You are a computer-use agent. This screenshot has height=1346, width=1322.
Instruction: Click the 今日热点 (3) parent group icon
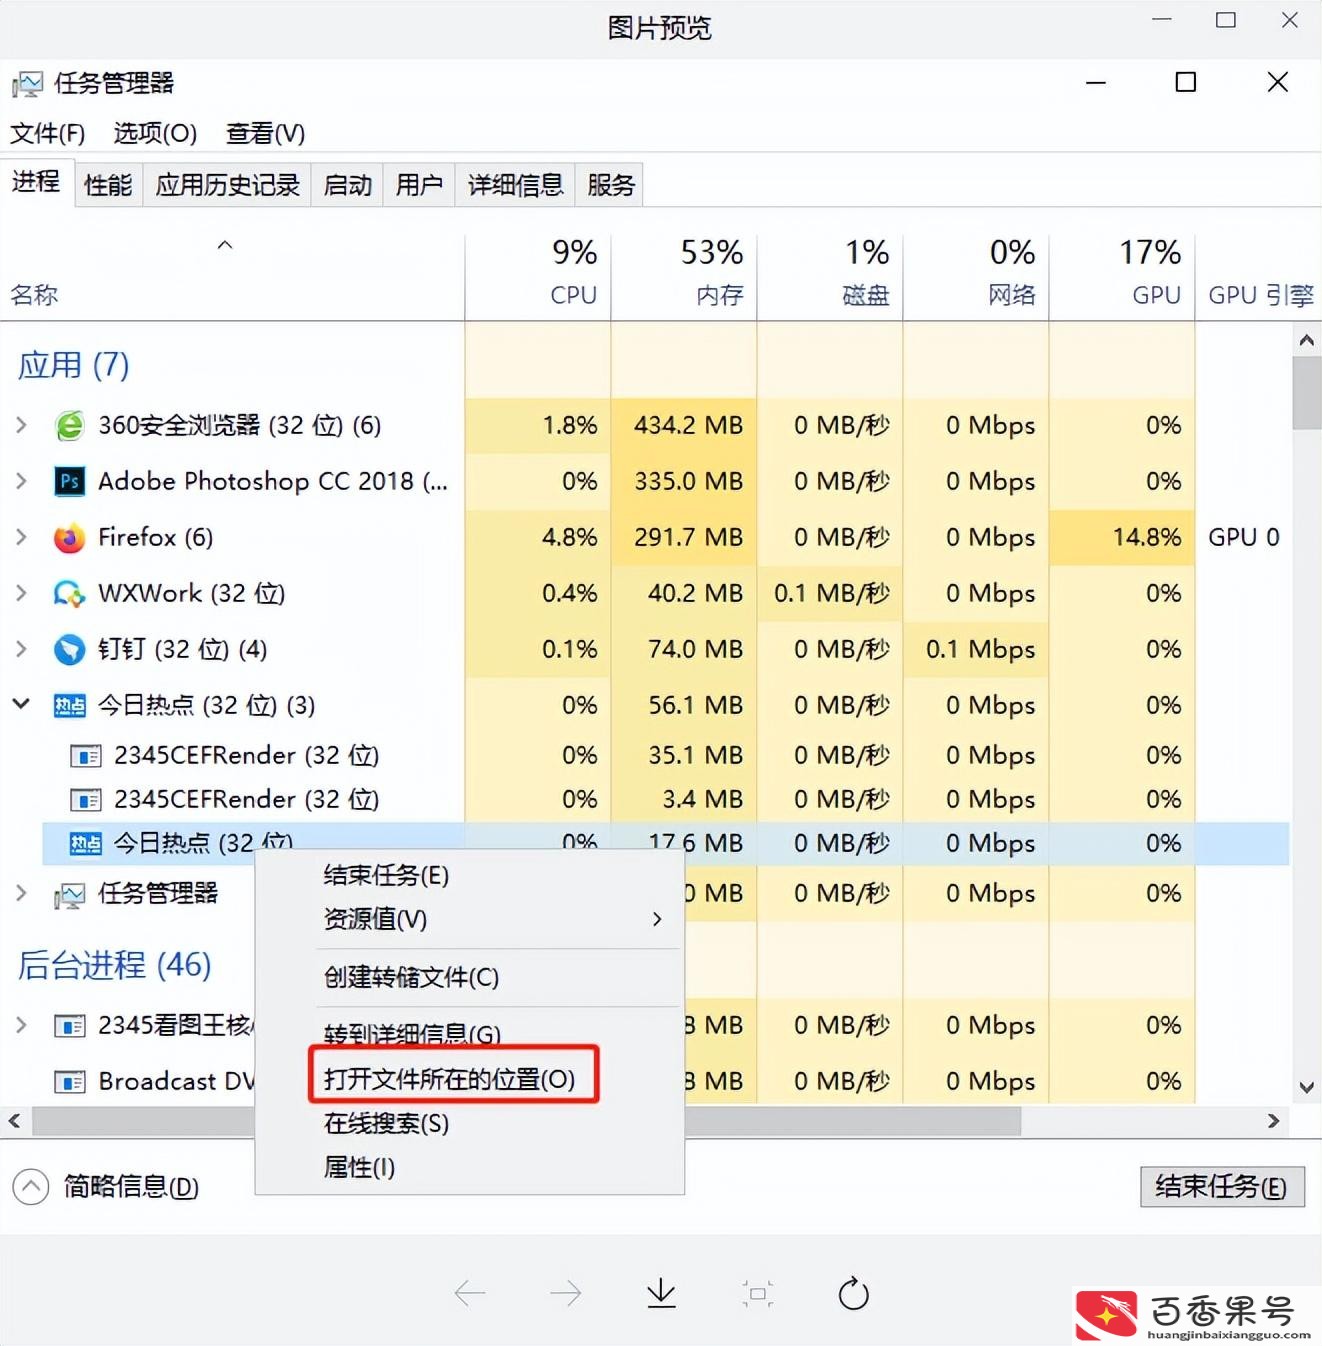click(69, 706)
